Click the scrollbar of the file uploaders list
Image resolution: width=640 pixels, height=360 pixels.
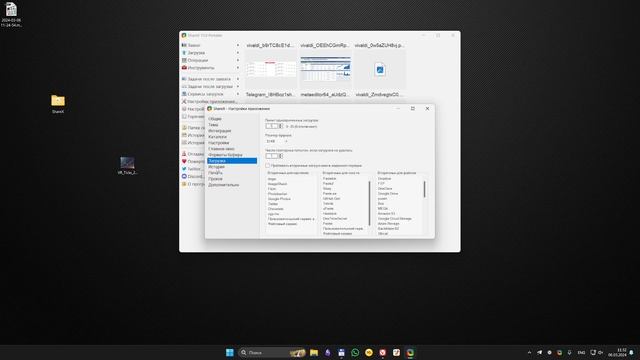pyautogui.click(x=424, y=189)
